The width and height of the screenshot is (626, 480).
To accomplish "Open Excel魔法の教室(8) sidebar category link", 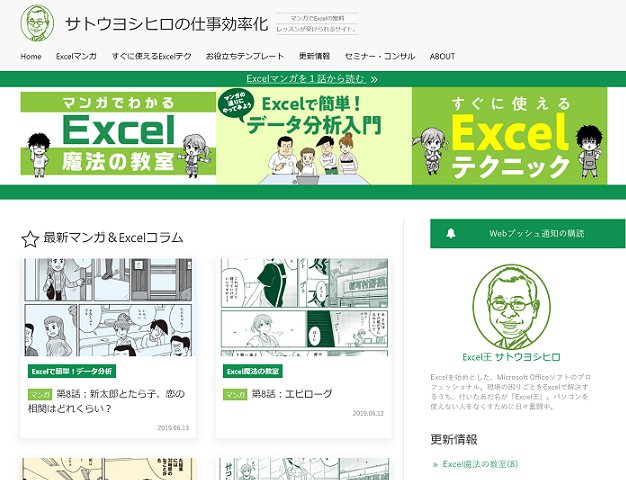I will 480,464.
